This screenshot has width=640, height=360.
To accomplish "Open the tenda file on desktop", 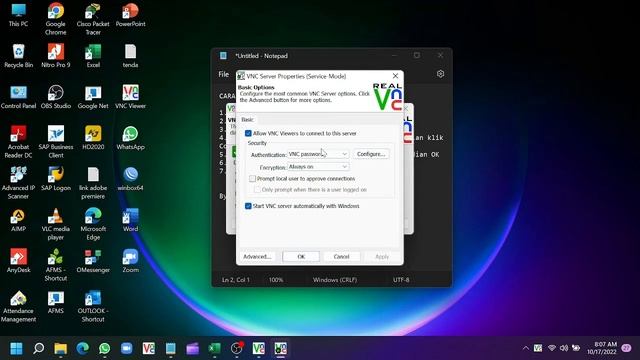I will [130, 56].
